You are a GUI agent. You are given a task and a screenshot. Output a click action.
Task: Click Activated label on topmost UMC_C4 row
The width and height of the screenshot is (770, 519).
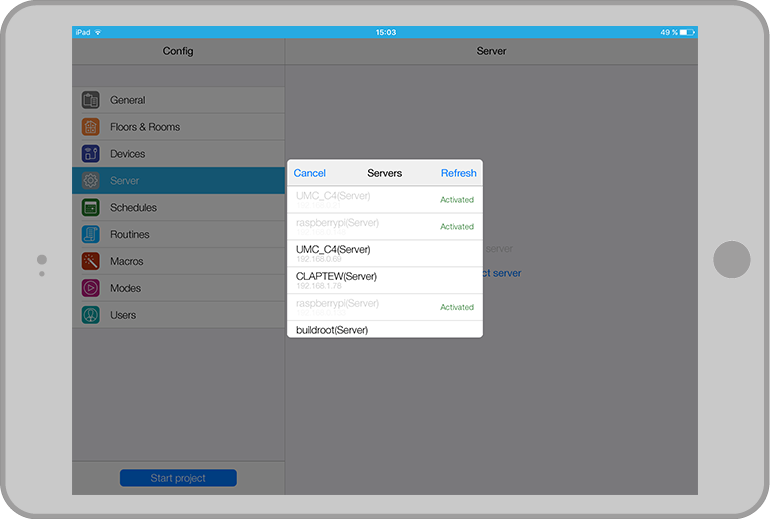(x=457, y=200)
